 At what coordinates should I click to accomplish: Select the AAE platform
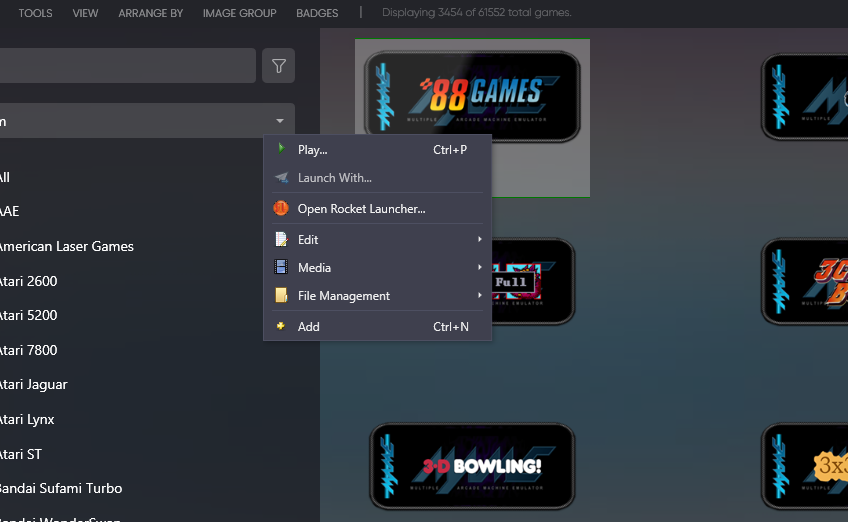click(9, 211)
